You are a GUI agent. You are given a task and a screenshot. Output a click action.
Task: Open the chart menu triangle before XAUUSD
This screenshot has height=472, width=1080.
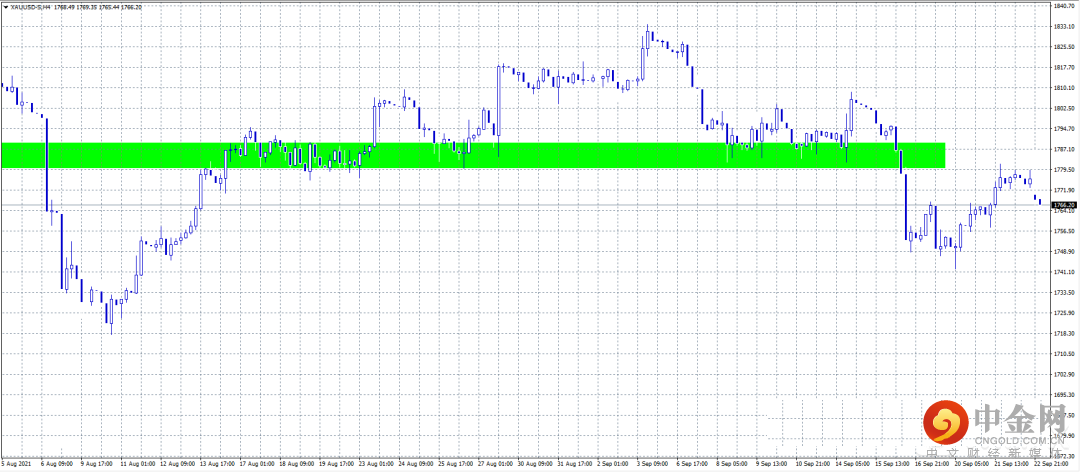(x=6, y=6)
